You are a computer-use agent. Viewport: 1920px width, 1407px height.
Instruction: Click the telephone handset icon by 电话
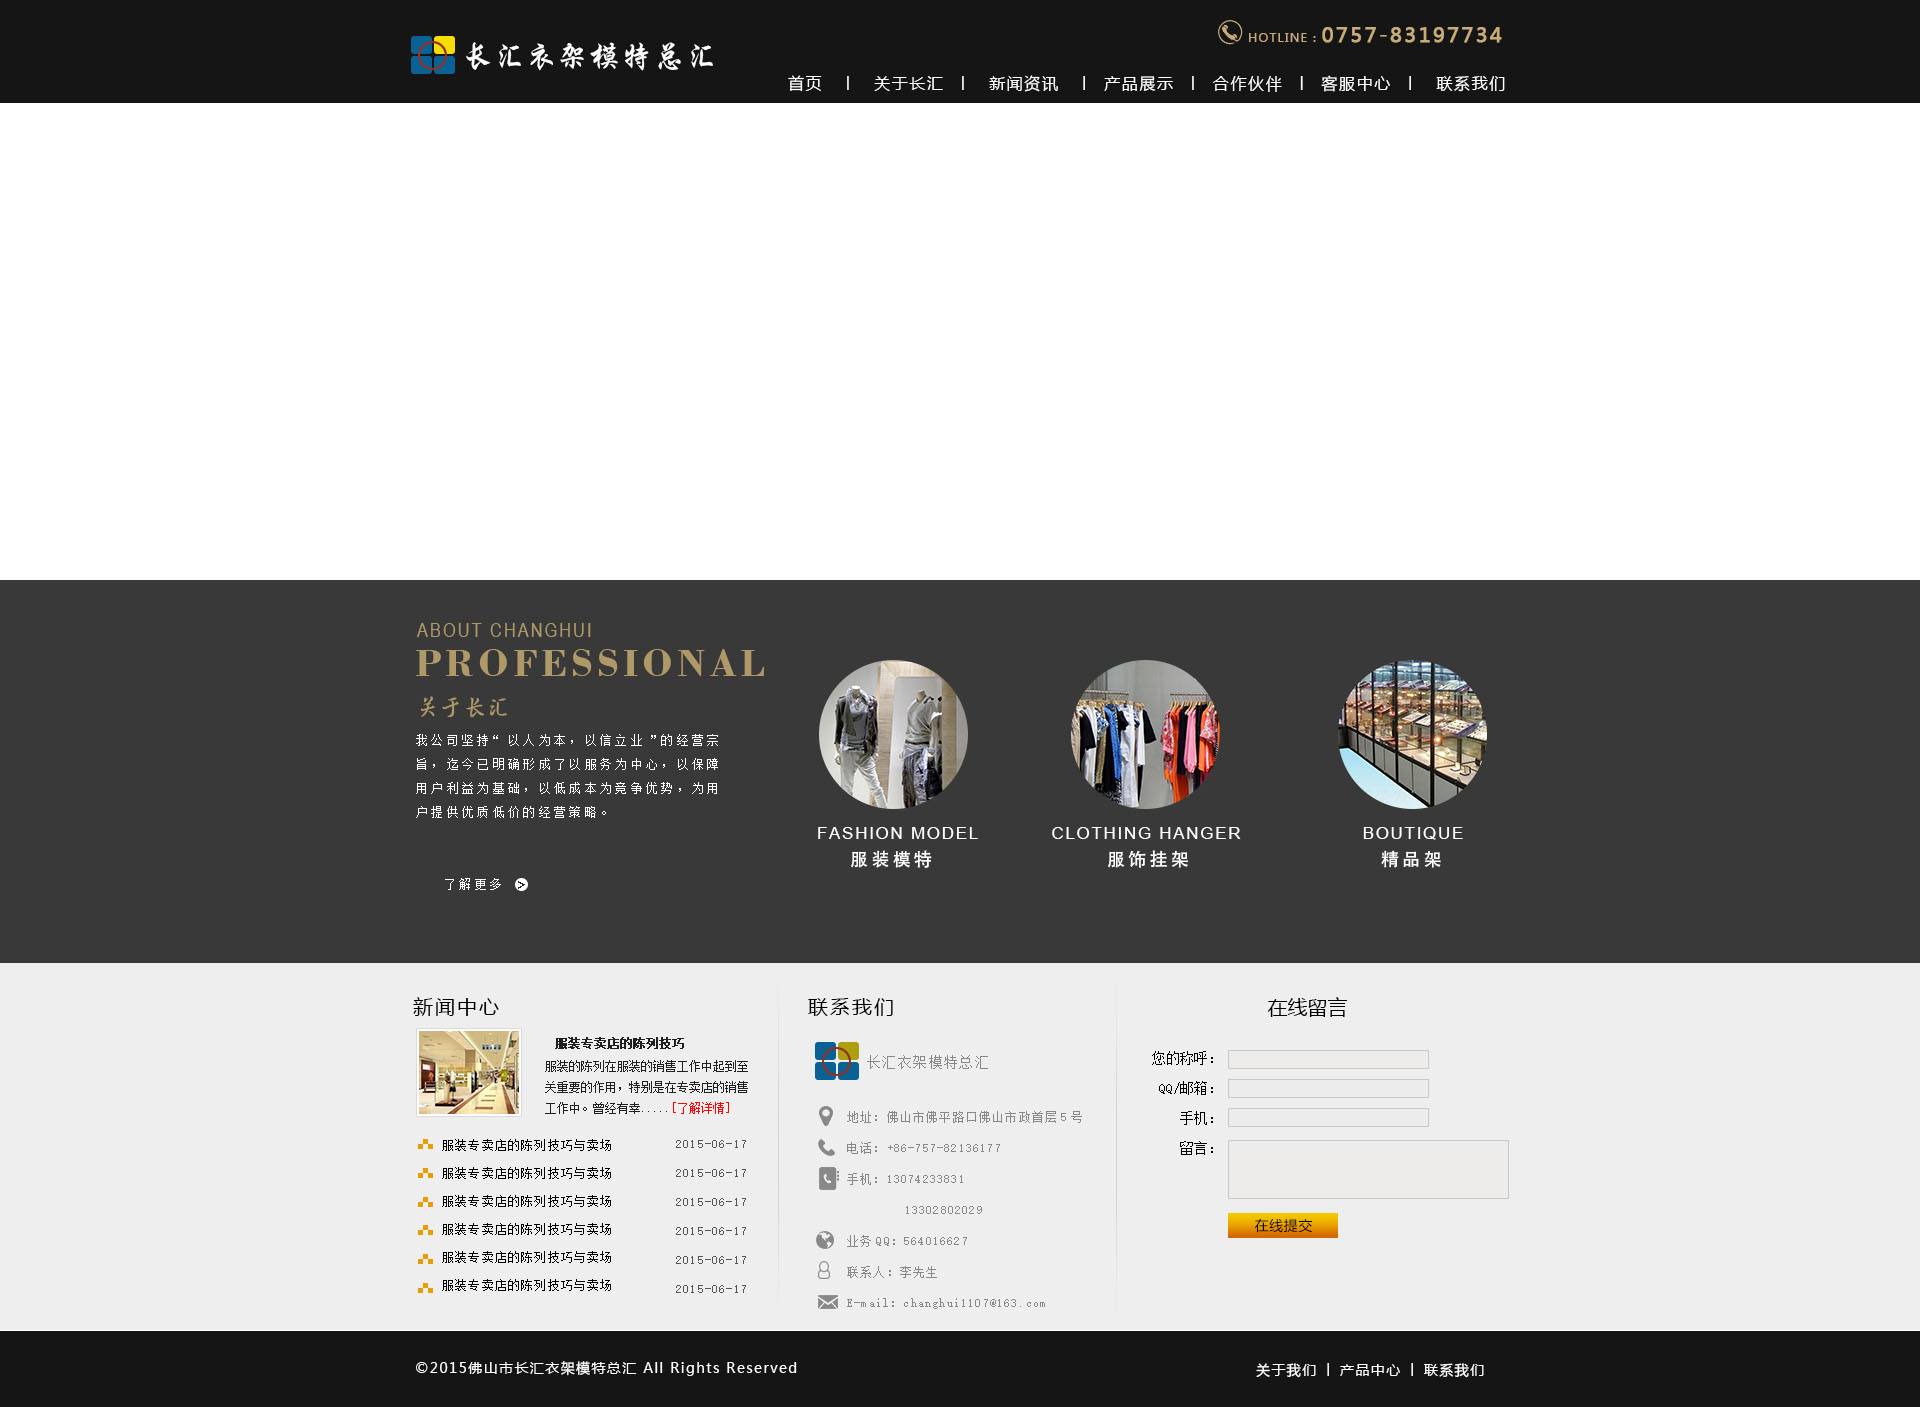[826, 1147]
